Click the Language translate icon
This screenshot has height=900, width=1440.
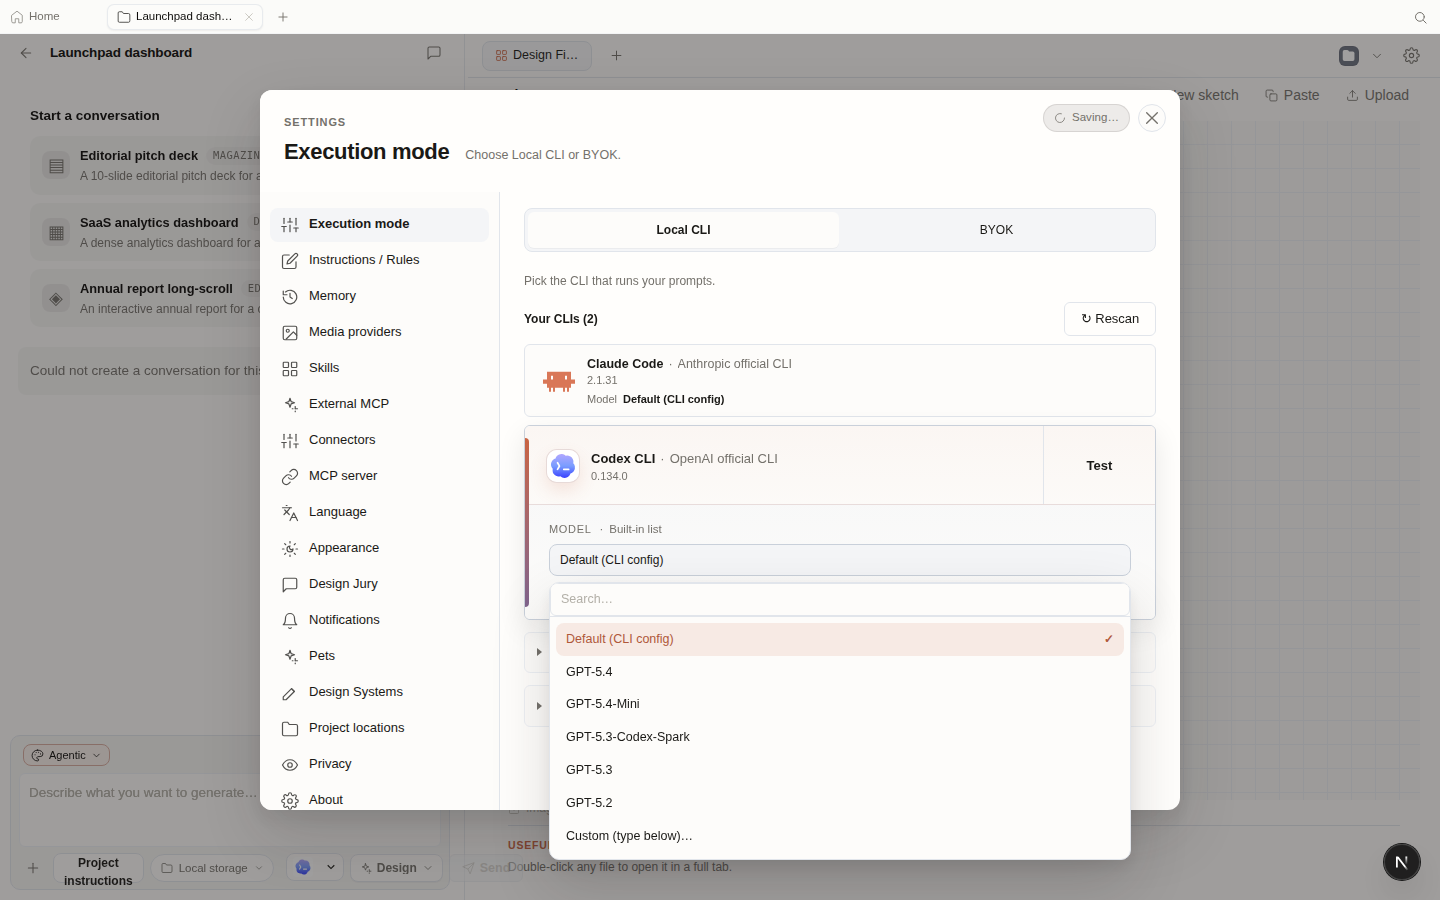point(290,513)
